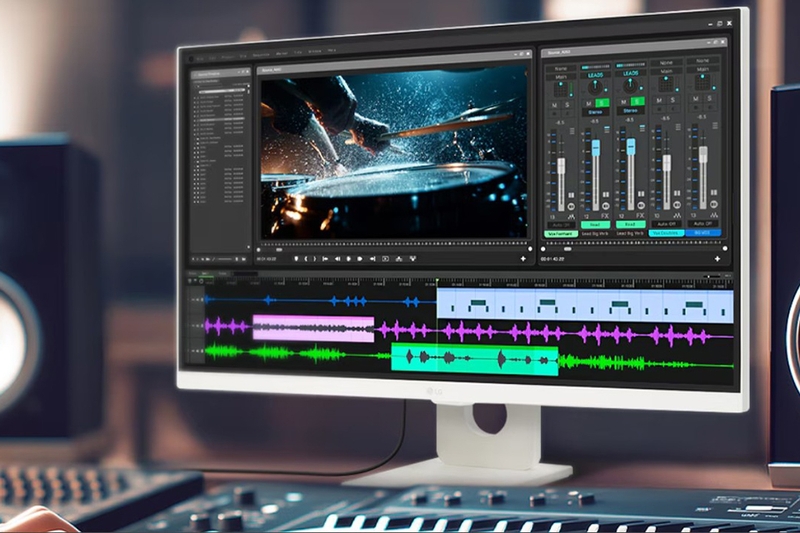800x533 pixels.
Task: Mute the BG VOX channel
Action: tap(695, 98)
